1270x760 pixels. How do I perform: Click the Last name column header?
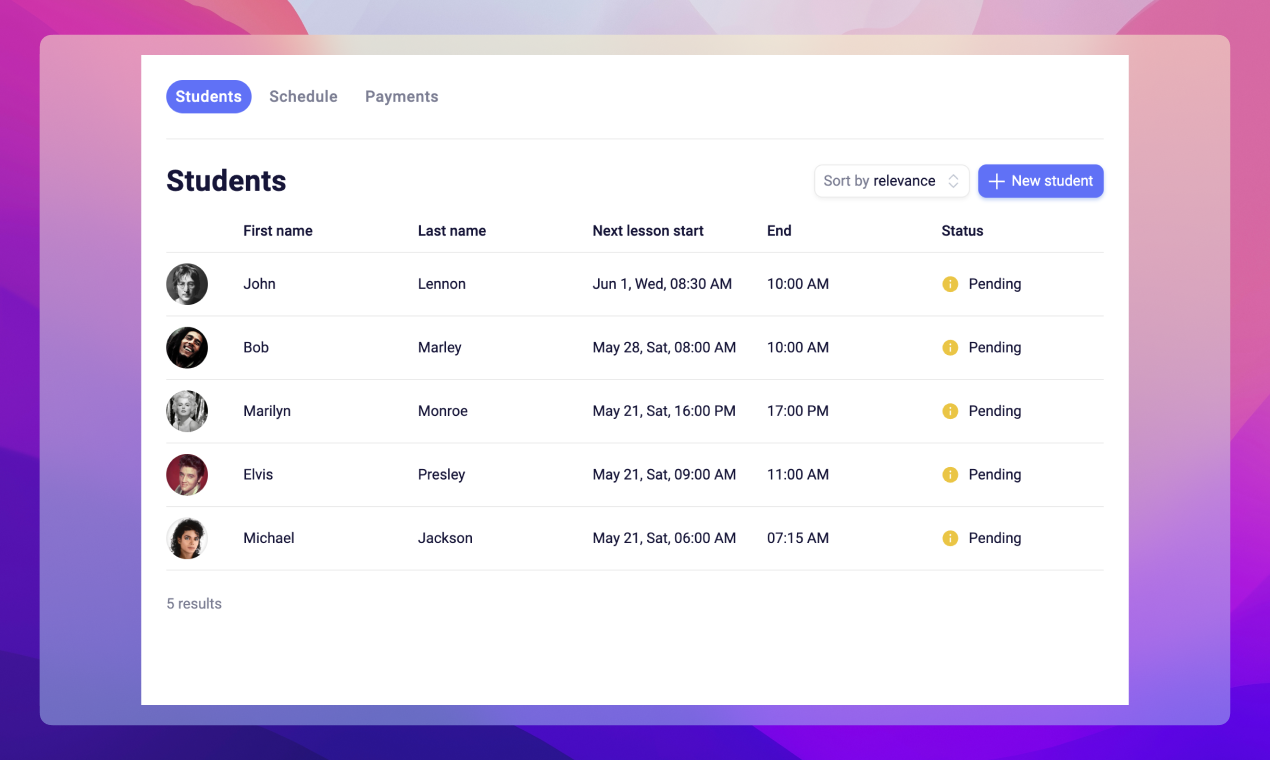452,231
